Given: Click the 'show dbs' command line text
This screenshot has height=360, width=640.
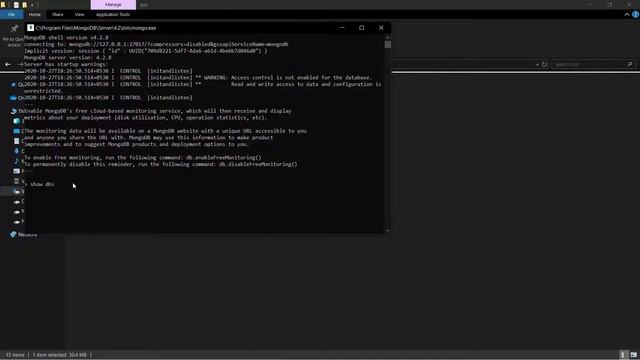Looking at the screenshot, I should click(42, 184).
